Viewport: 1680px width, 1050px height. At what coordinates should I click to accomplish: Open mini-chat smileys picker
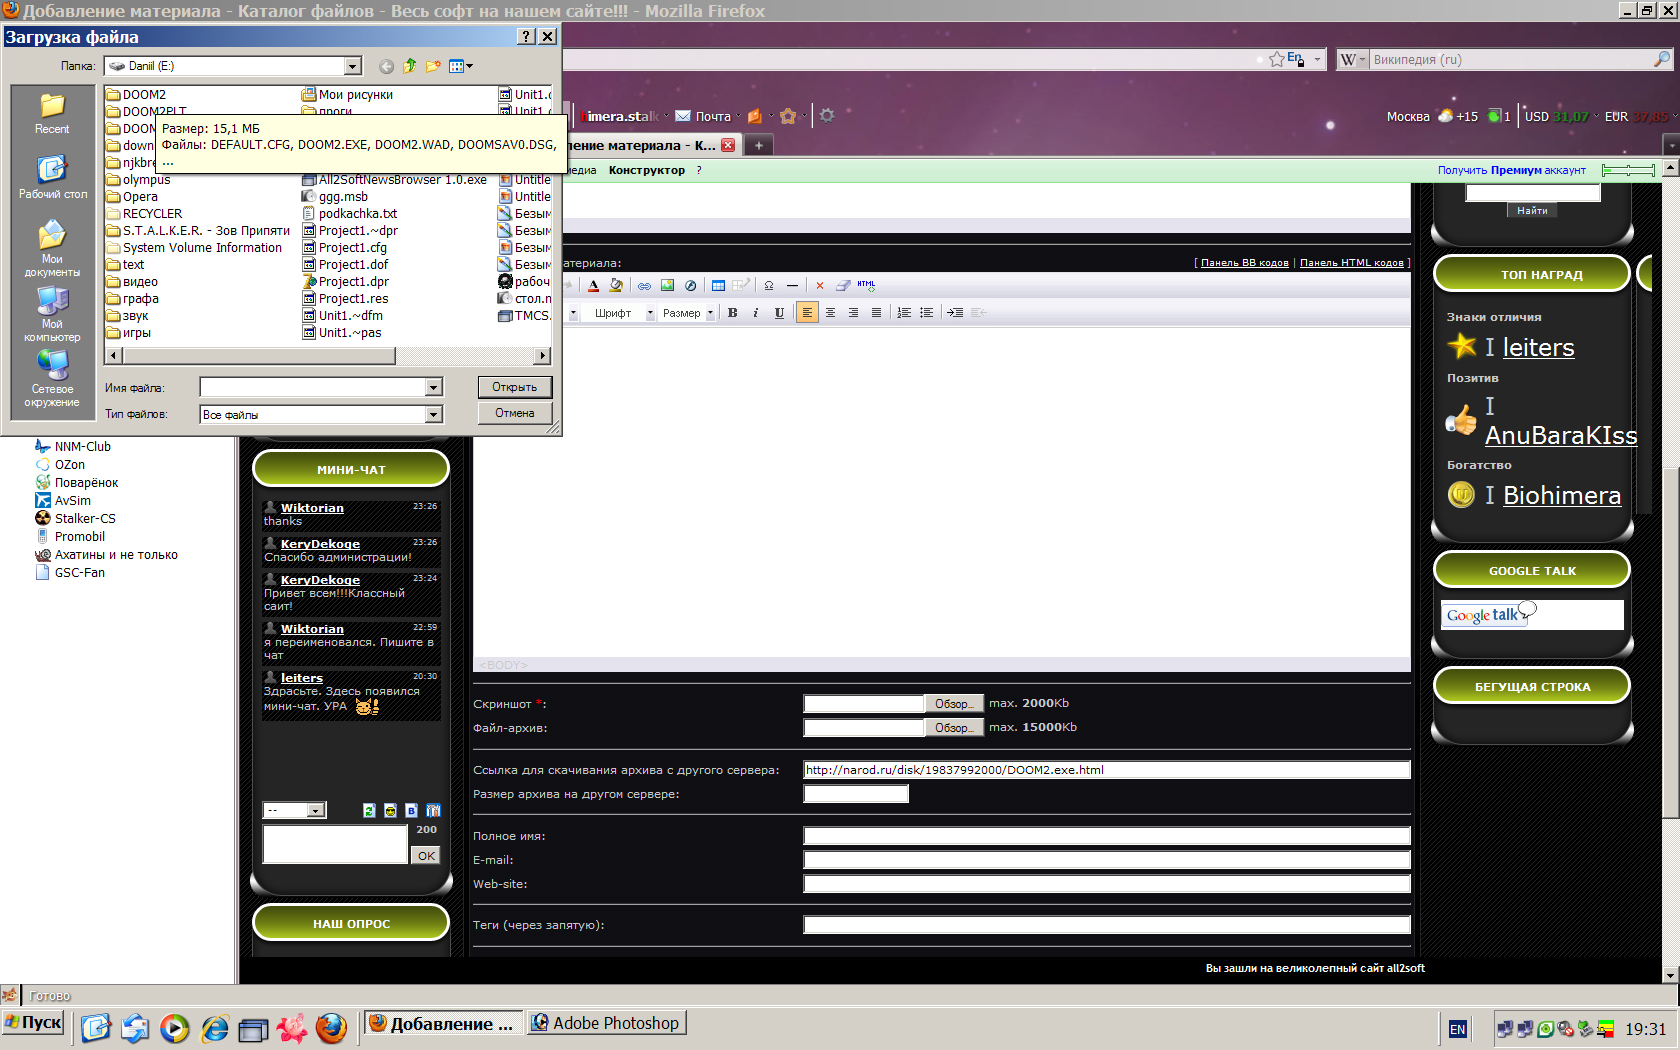[x=390, y=811]
